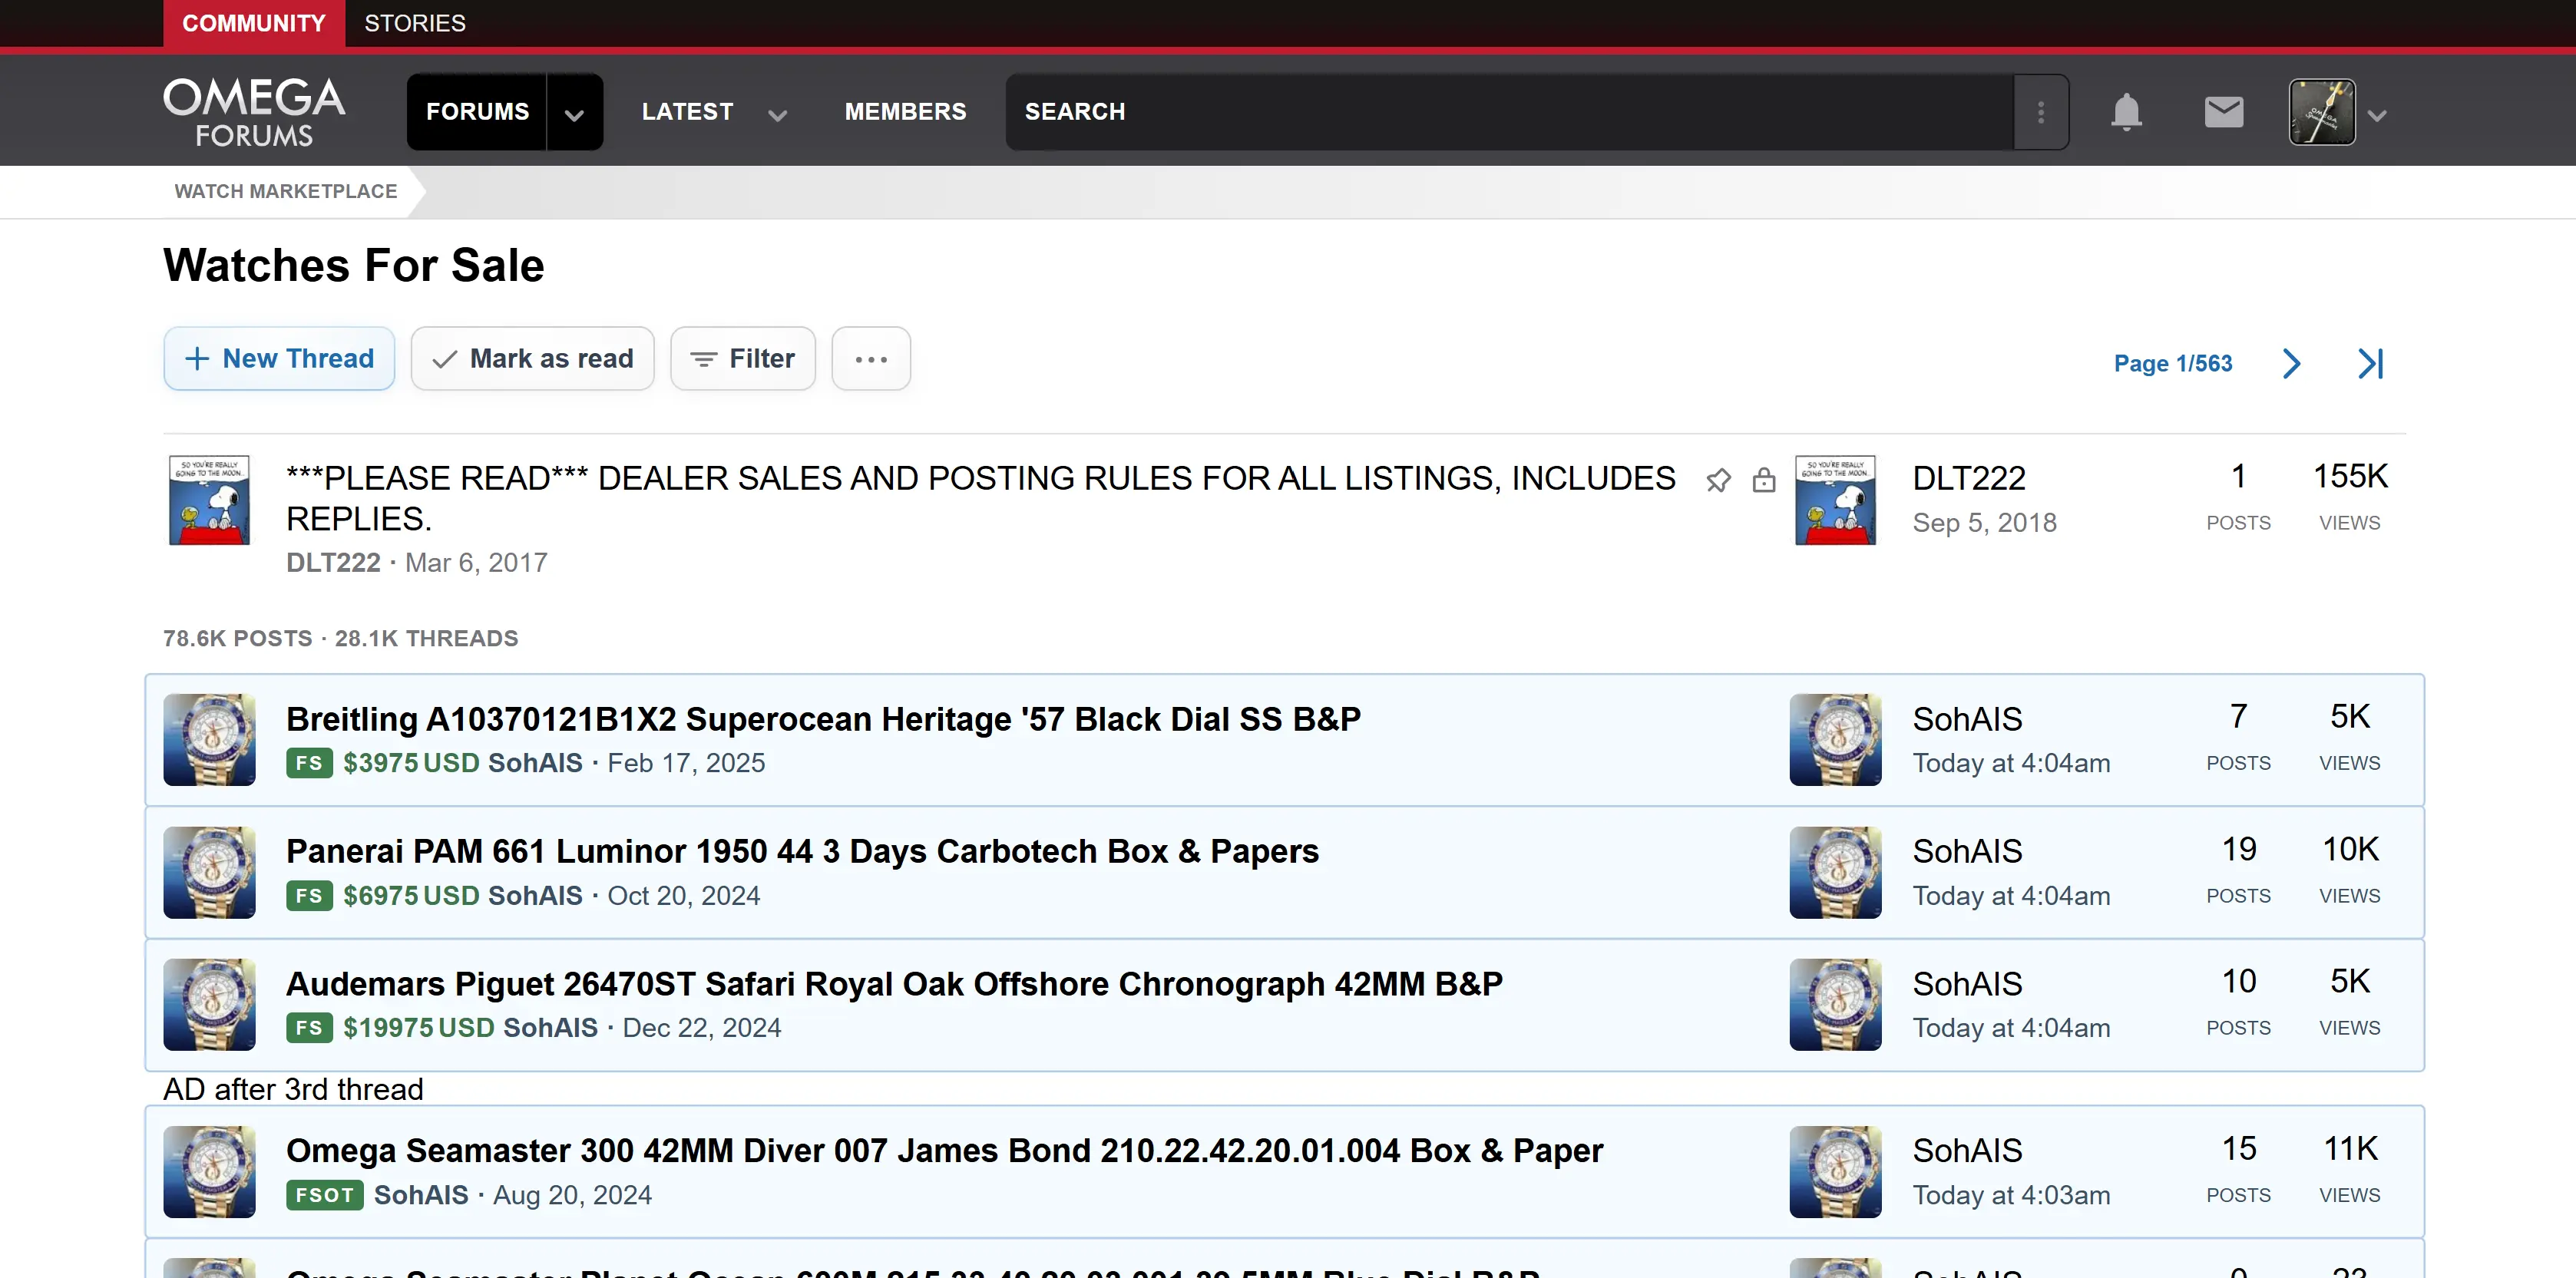Click the locked thread padlock icon
Viewport: 2576px width, 1278px height.
click(x=1764, y=481)
